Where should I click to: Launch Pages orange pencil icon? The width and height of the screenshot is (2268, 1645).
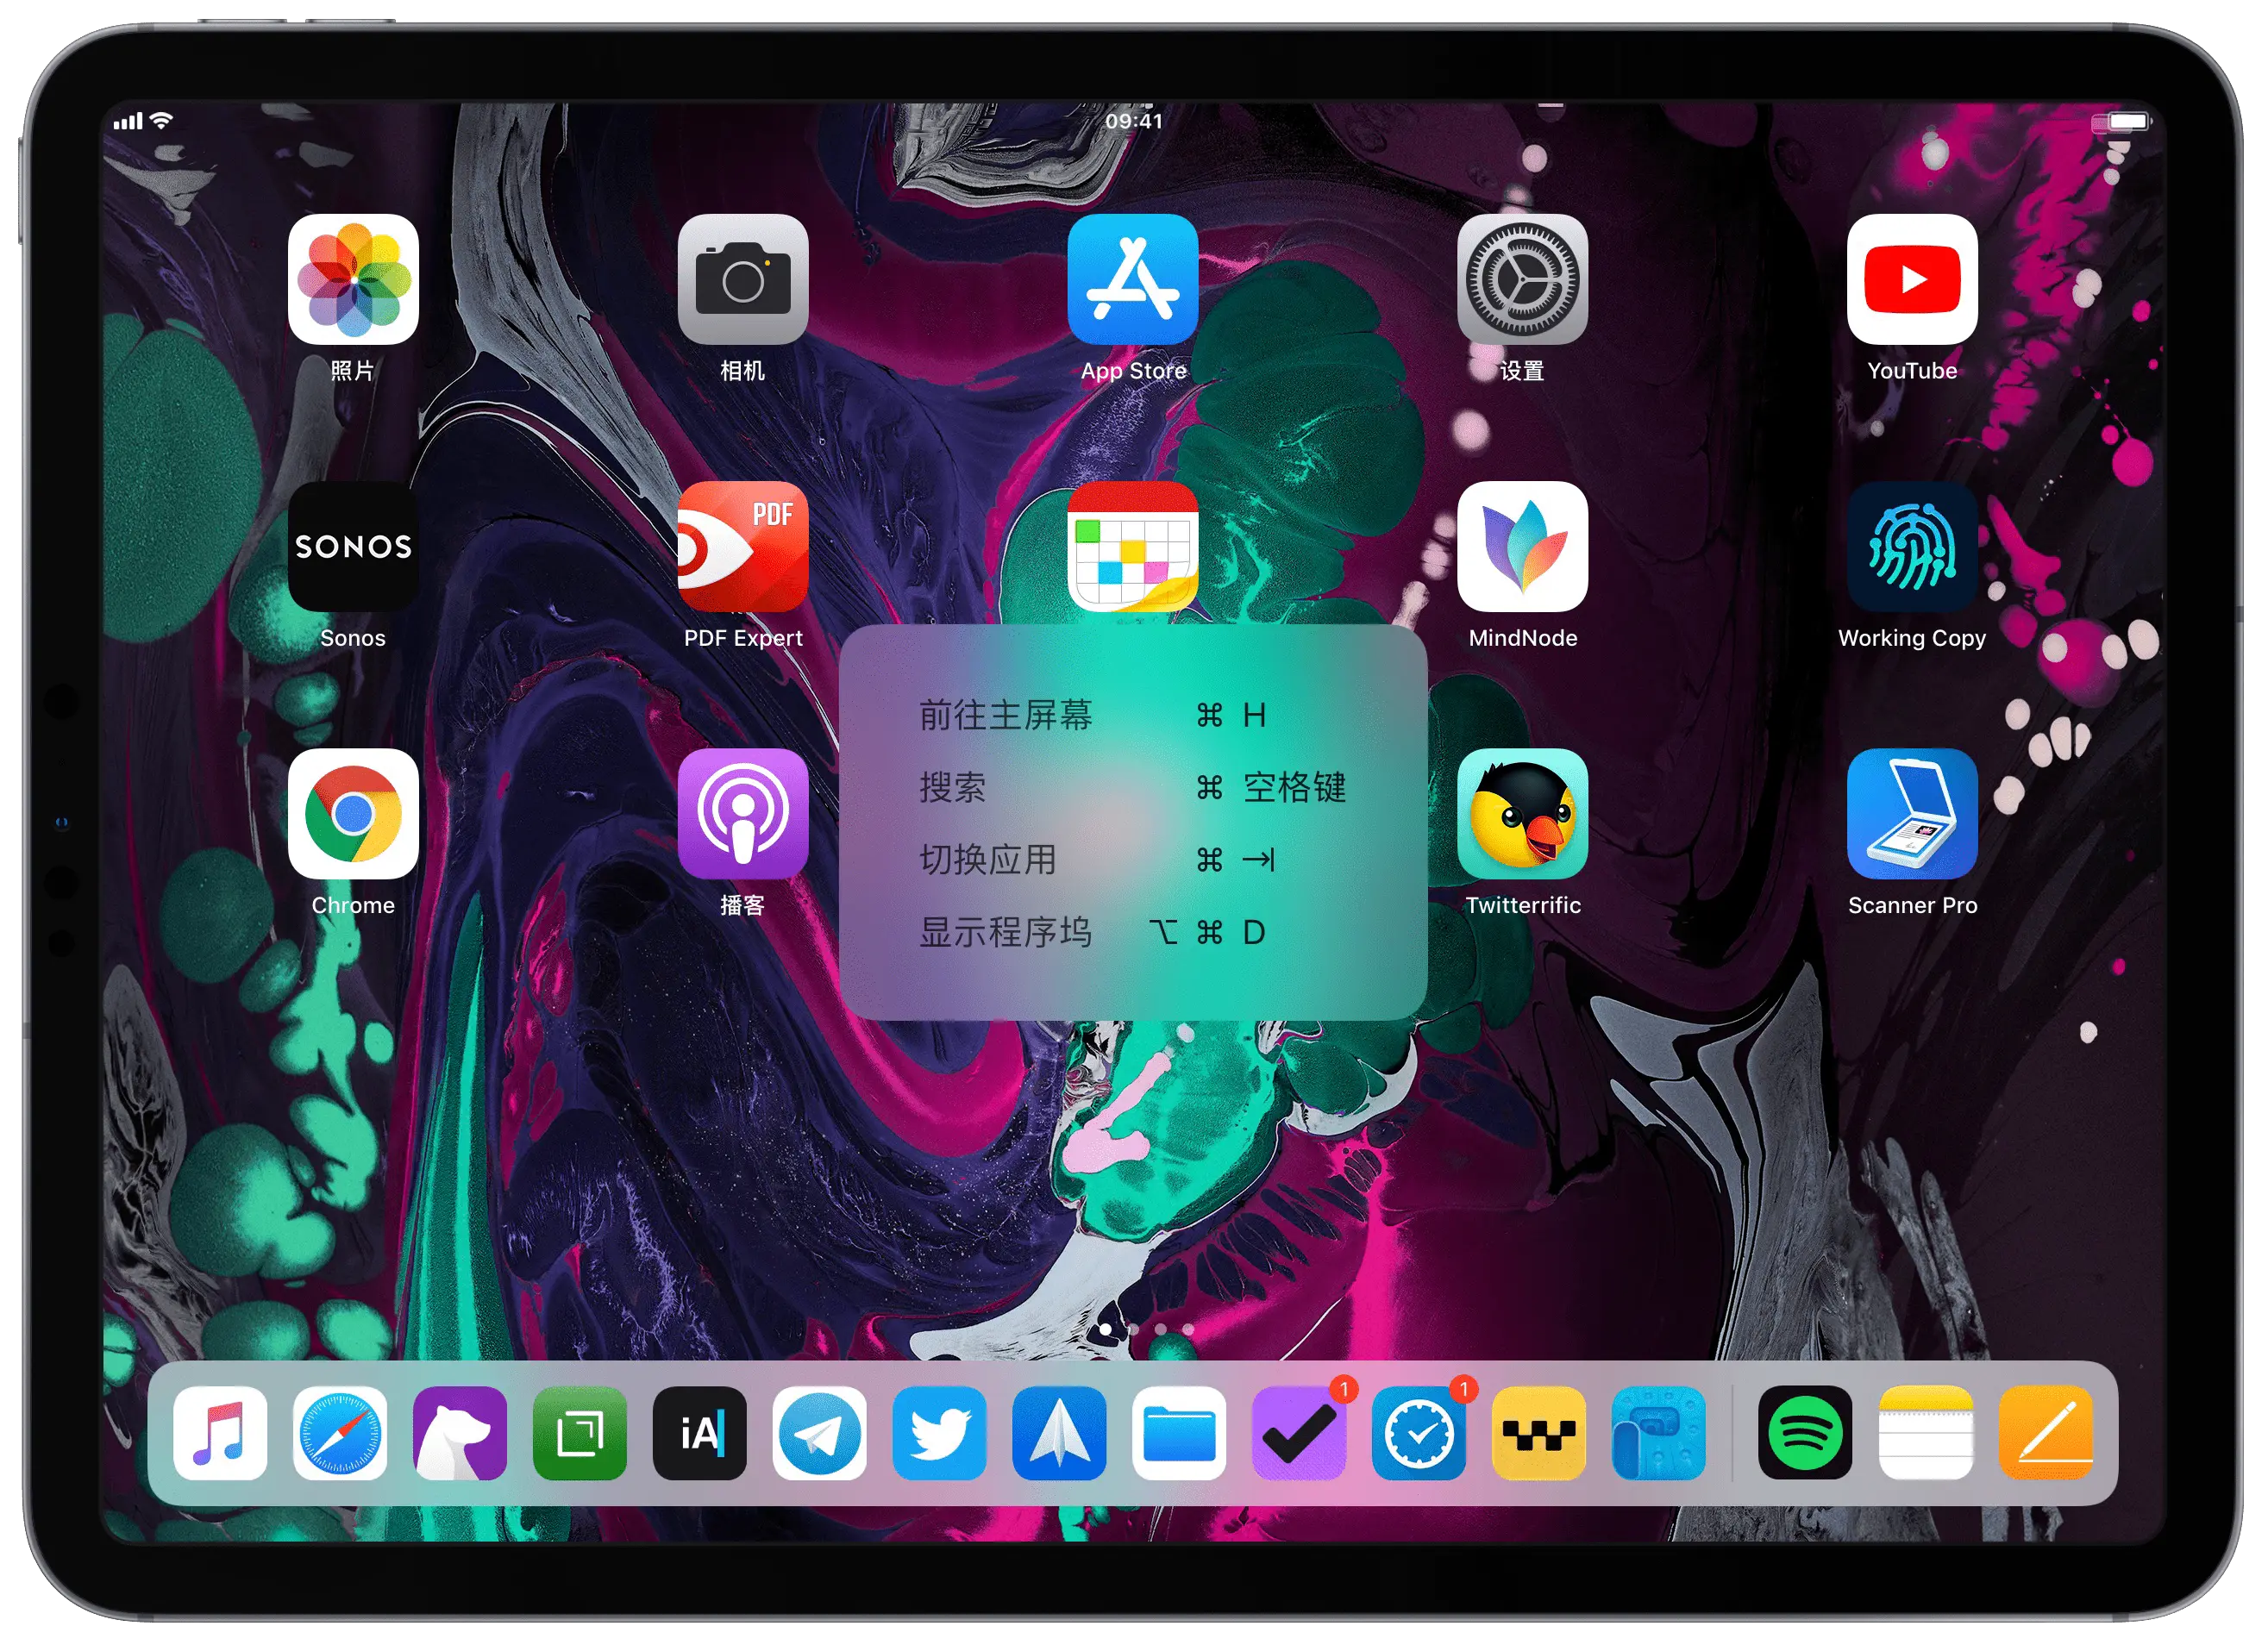pos(2046,1433)
